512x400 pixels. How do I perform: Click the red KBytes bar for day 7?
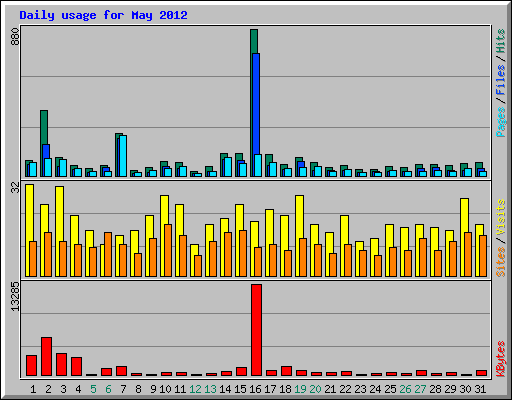click(121, 371)
